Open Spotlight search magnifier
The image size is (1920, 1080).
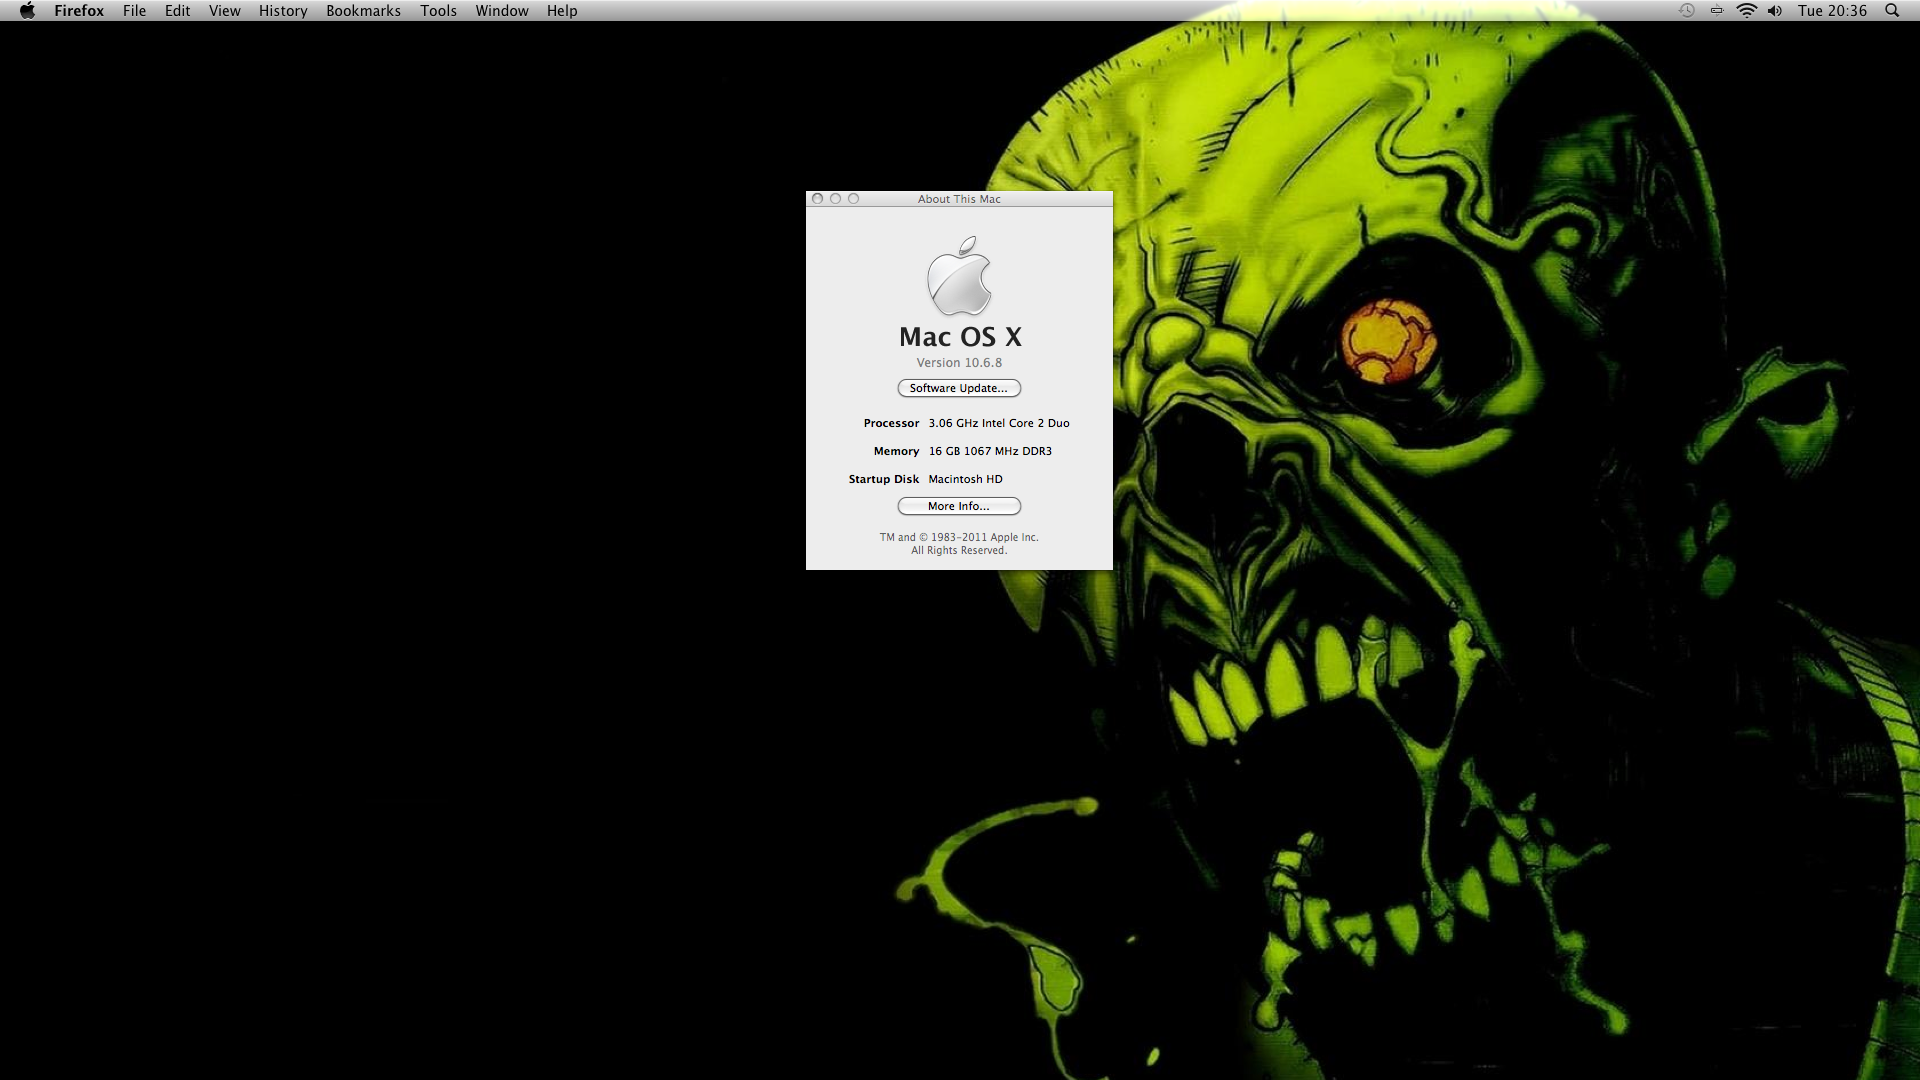pos(1891,11)
